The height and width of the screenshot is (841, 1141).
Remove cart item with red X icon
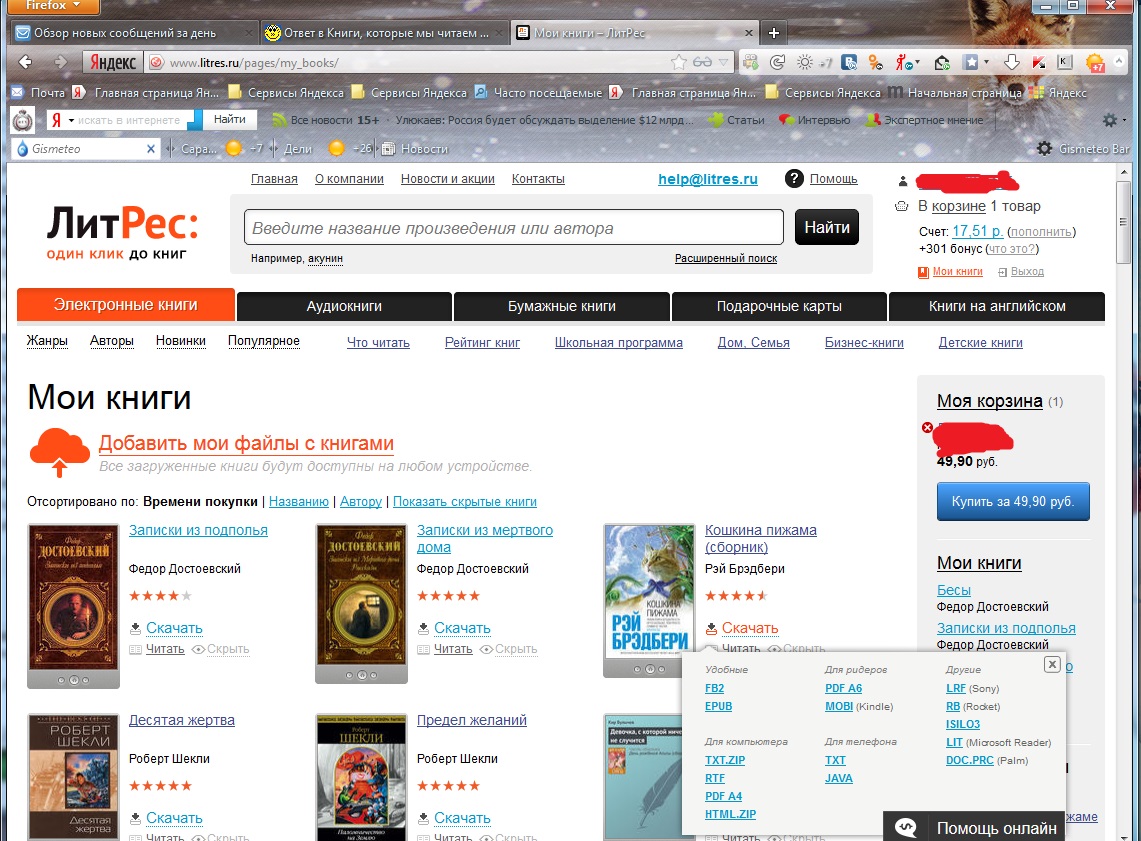coord(927,428)
